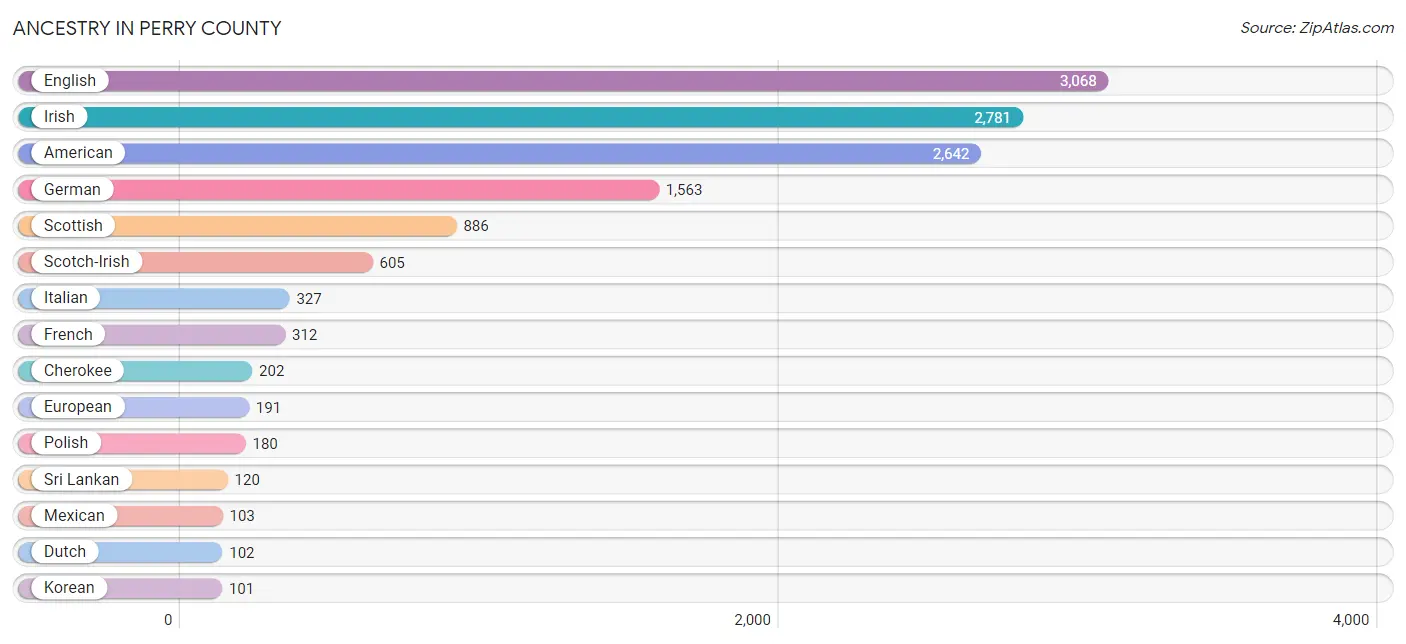Click the German bar label

point(72,189)
